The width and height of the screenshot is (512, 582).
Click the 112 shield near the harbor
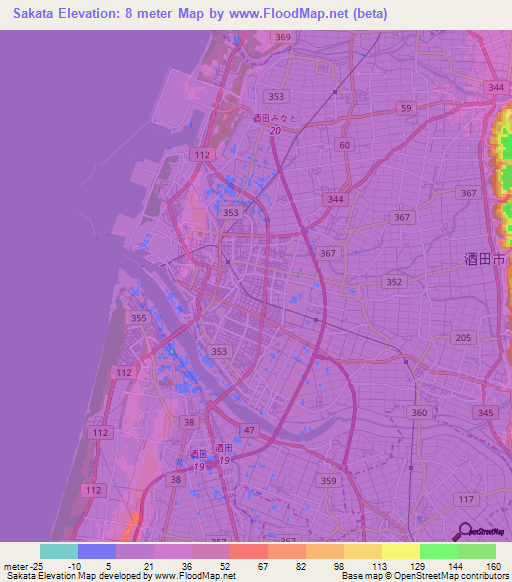tap(202, 155)
